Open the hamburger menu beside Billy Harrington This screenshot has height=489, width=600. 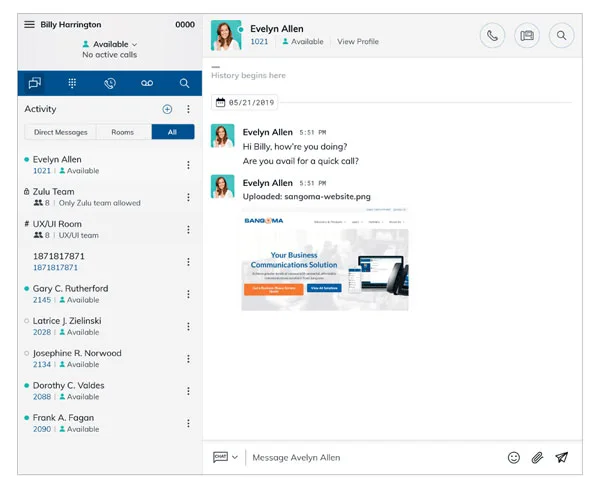[x=30, y=24]
